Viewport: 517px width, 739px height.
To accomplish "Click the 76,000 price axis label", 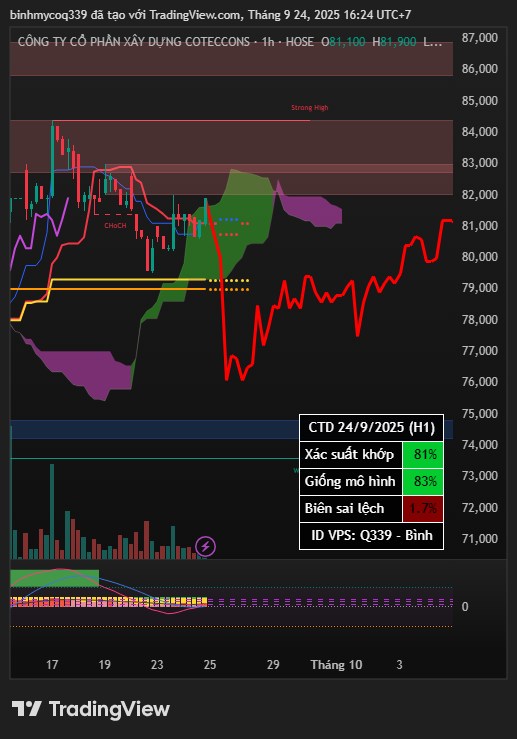I will pyautogui.click(x=479, y=381).
